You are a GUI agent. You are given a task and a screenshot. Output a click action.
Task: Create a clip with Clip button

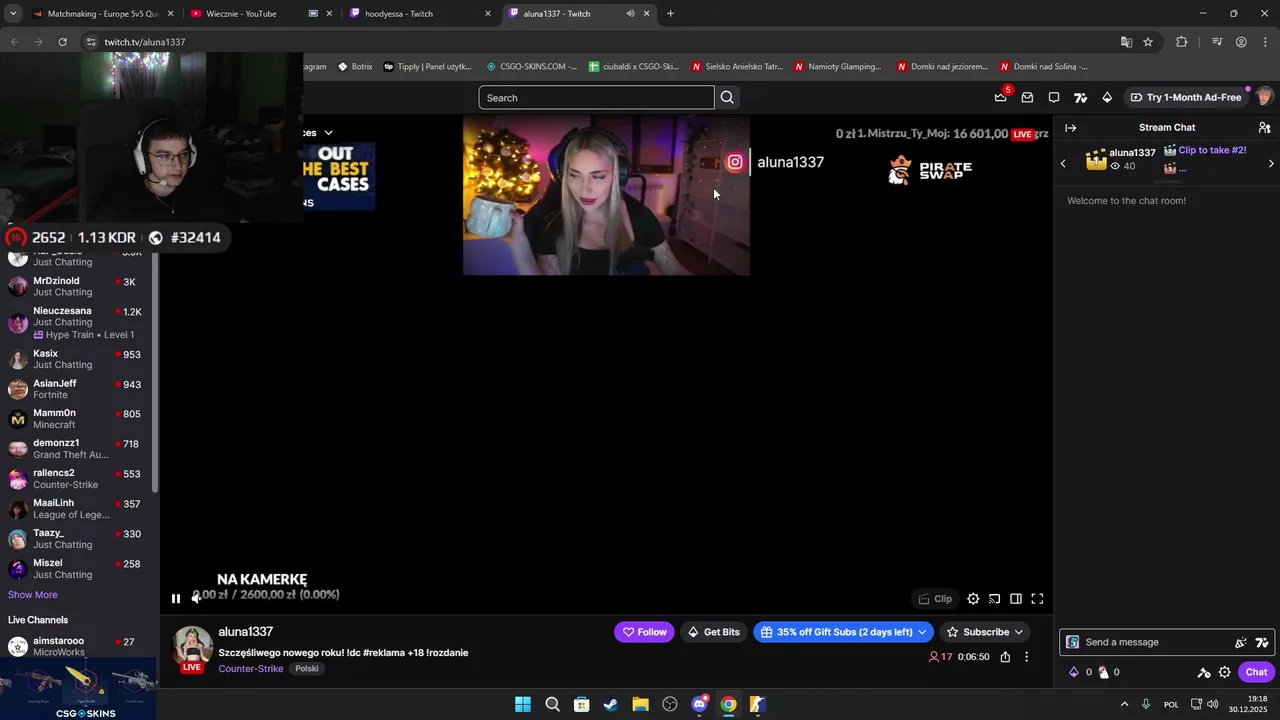[935, 599]
